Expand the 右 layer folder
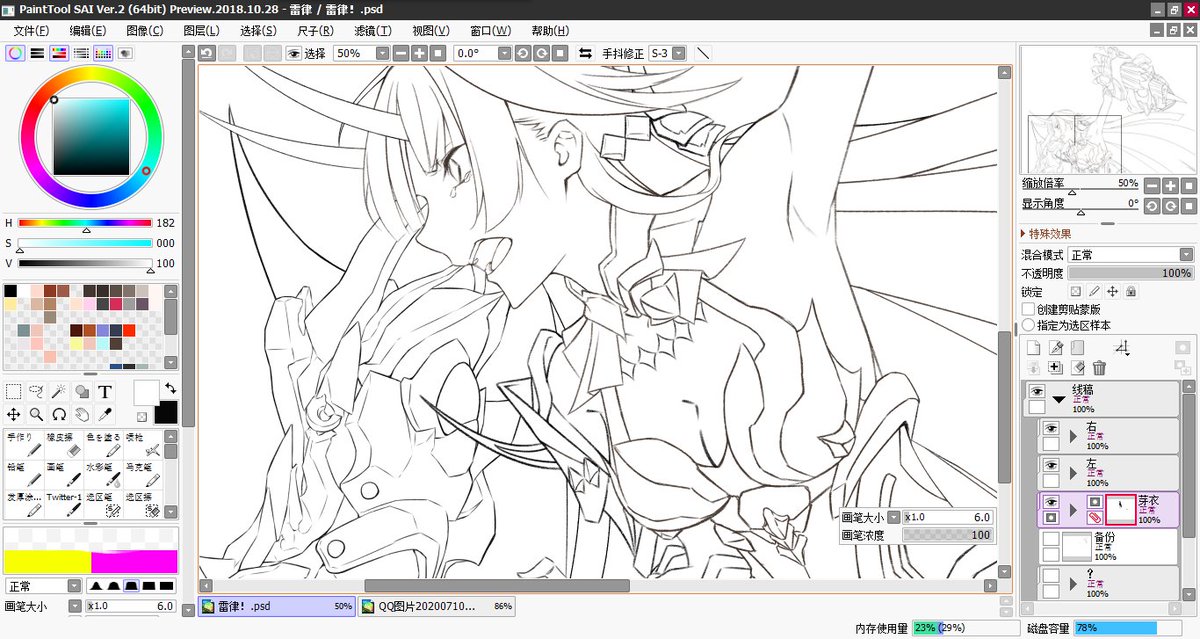1200x639 pixels. click(1073, 436)
